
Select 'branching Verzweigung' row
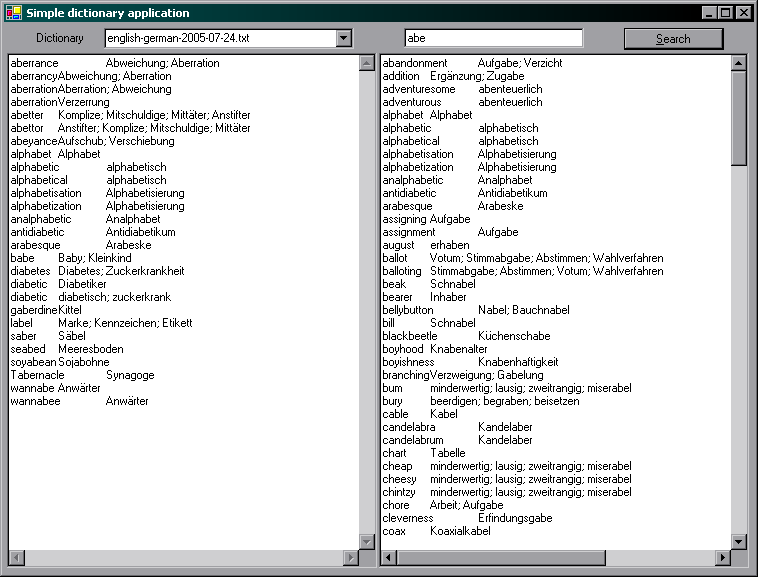pos(463,375)
